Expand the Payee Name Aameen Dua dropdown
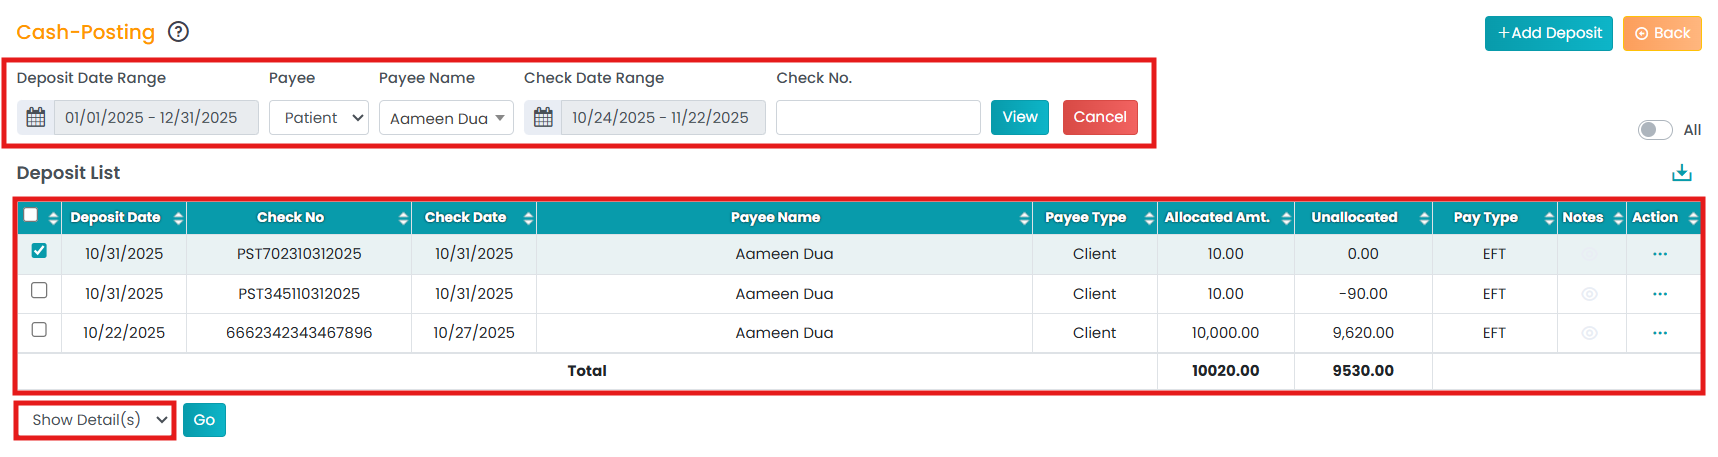The image size is (1718, 457). tap(446, 118)
